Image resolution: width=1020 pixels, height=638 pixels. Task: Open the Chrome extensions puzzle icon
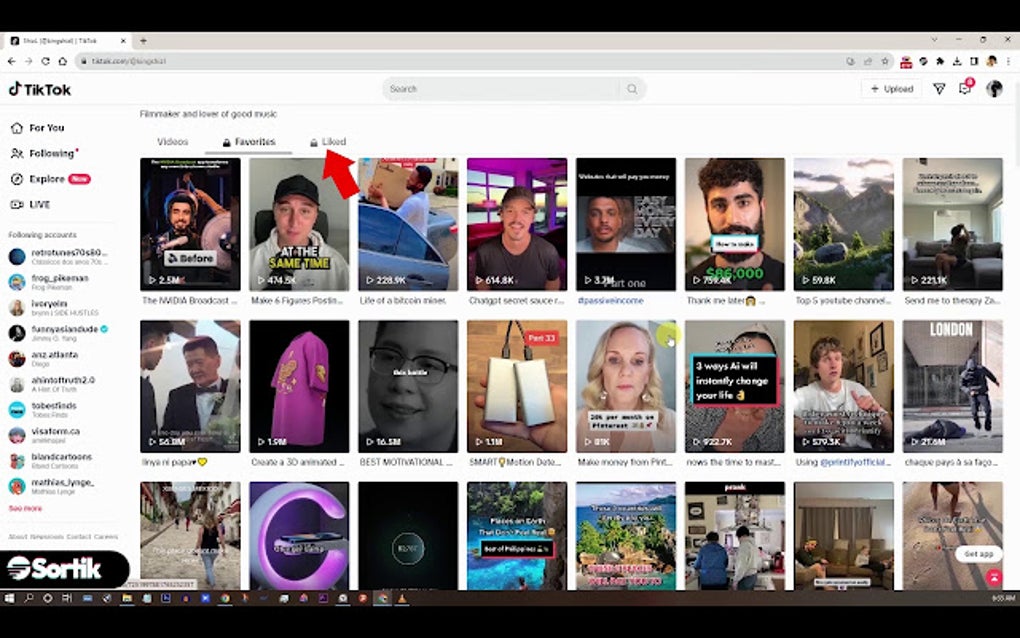coord(940,61)
